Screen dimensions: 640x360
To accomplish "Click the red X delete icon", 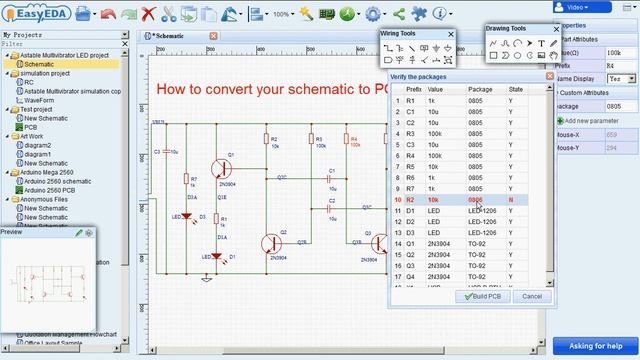I will click(x=149, y=14).
